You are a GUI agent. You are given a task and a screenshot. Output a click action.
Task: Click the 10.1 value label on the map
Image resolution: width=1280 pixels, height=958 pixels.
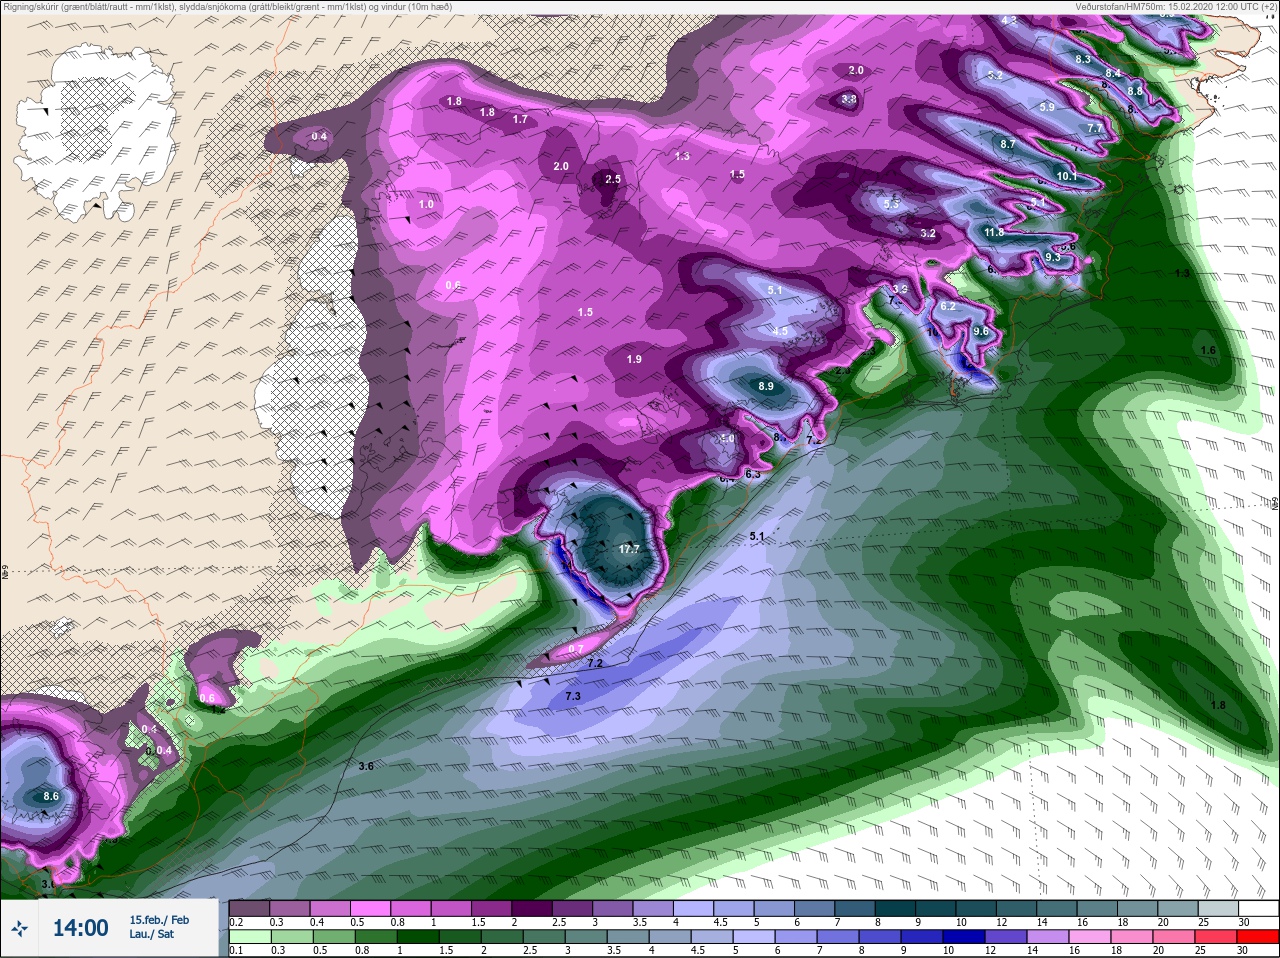pos(1066,176)
